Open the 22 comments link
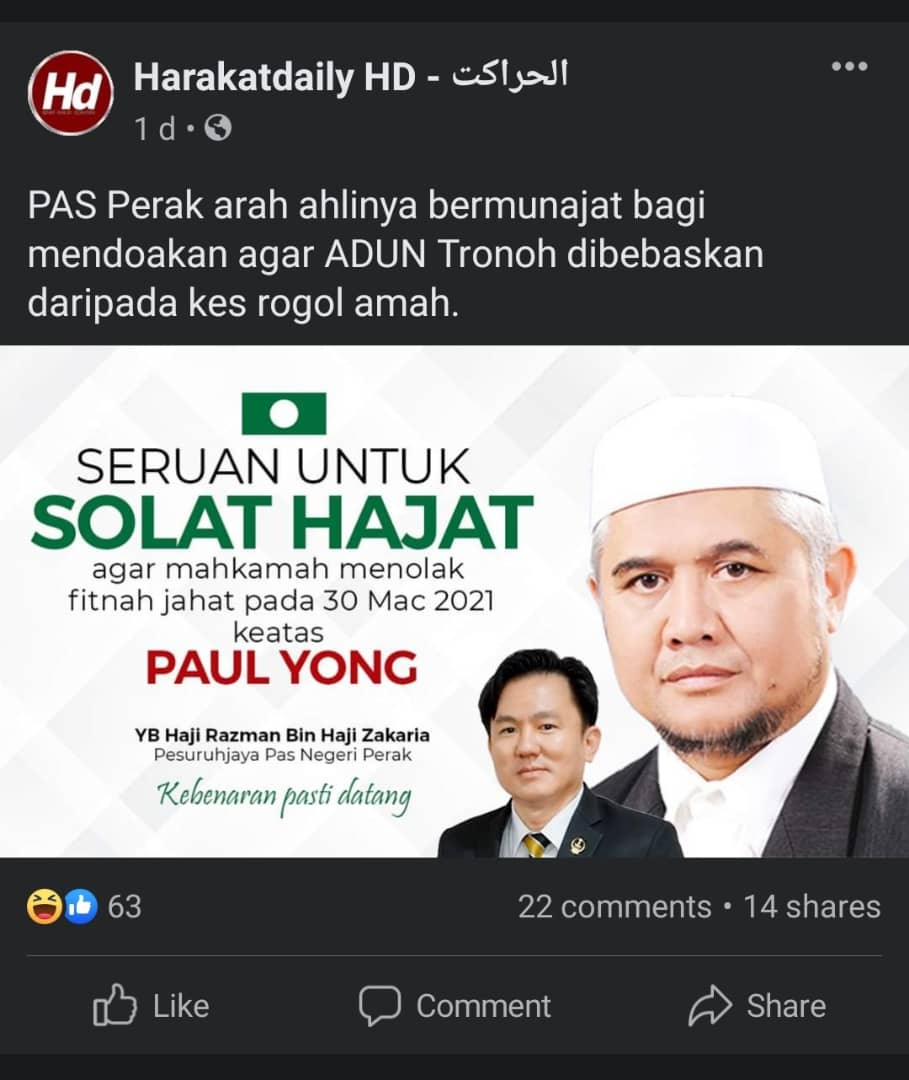This screenshot has width=909, height=1080. tap(614, 906)
